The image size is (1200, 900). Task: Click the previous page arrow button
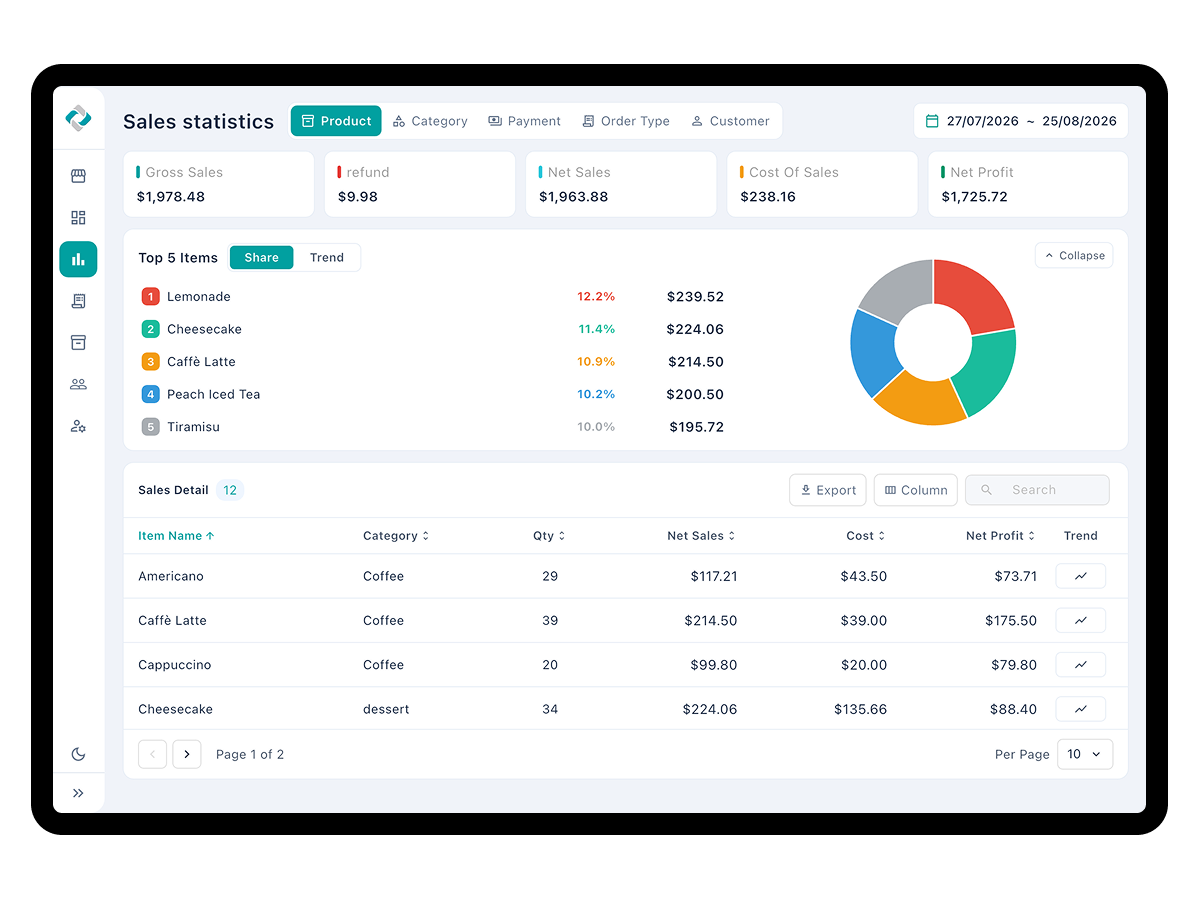tap(152, 754)
